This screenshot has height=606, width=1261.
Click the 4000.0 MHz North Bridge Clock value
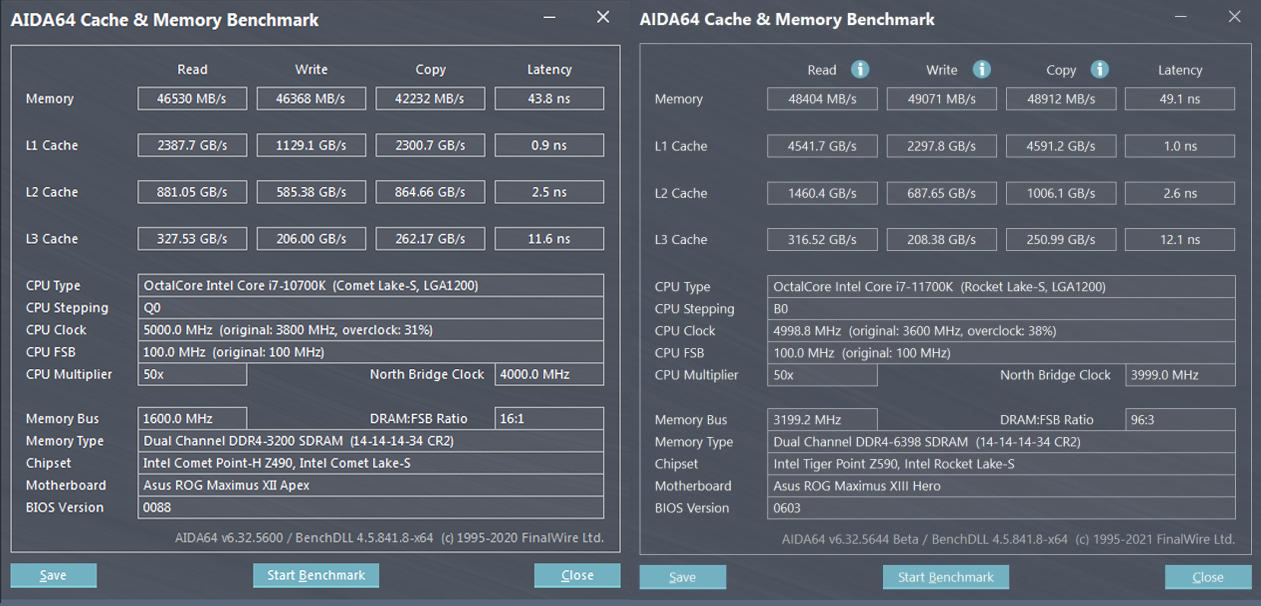pos(549,374)
